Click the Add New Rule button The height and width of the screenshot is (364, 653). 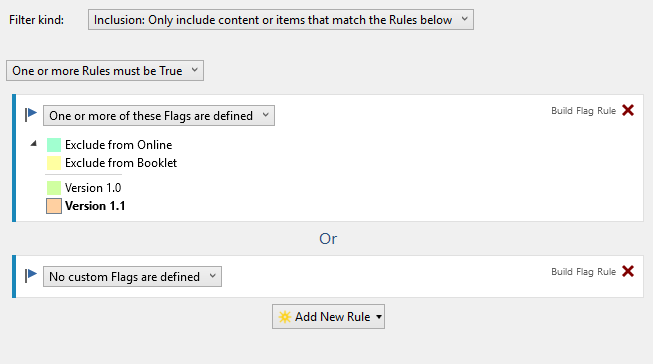coord(328,317)
